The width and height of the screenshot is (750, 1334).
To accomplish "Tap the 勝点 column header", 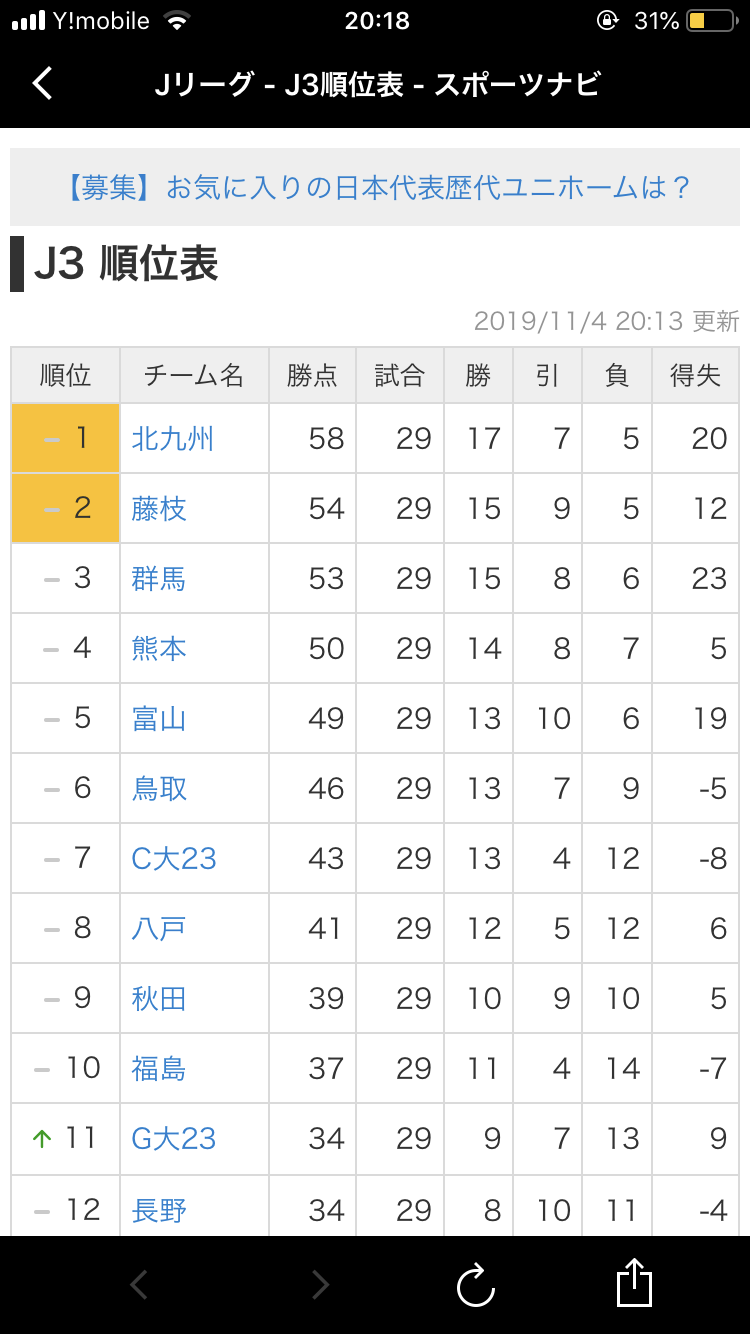I will (312, 376).
